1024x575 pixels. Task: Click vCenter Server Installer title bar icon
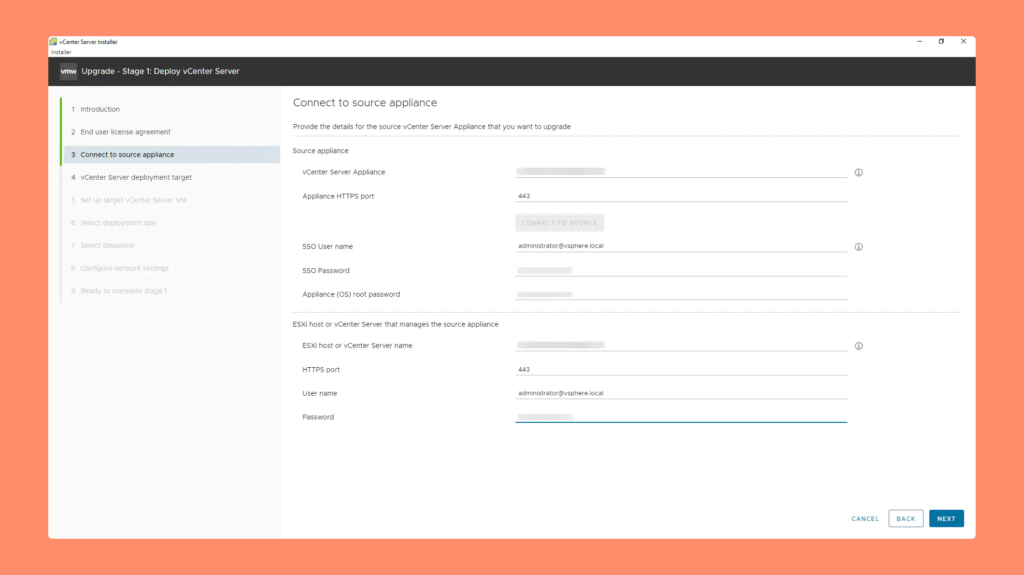pyautogui.click(x=53, y=42)
